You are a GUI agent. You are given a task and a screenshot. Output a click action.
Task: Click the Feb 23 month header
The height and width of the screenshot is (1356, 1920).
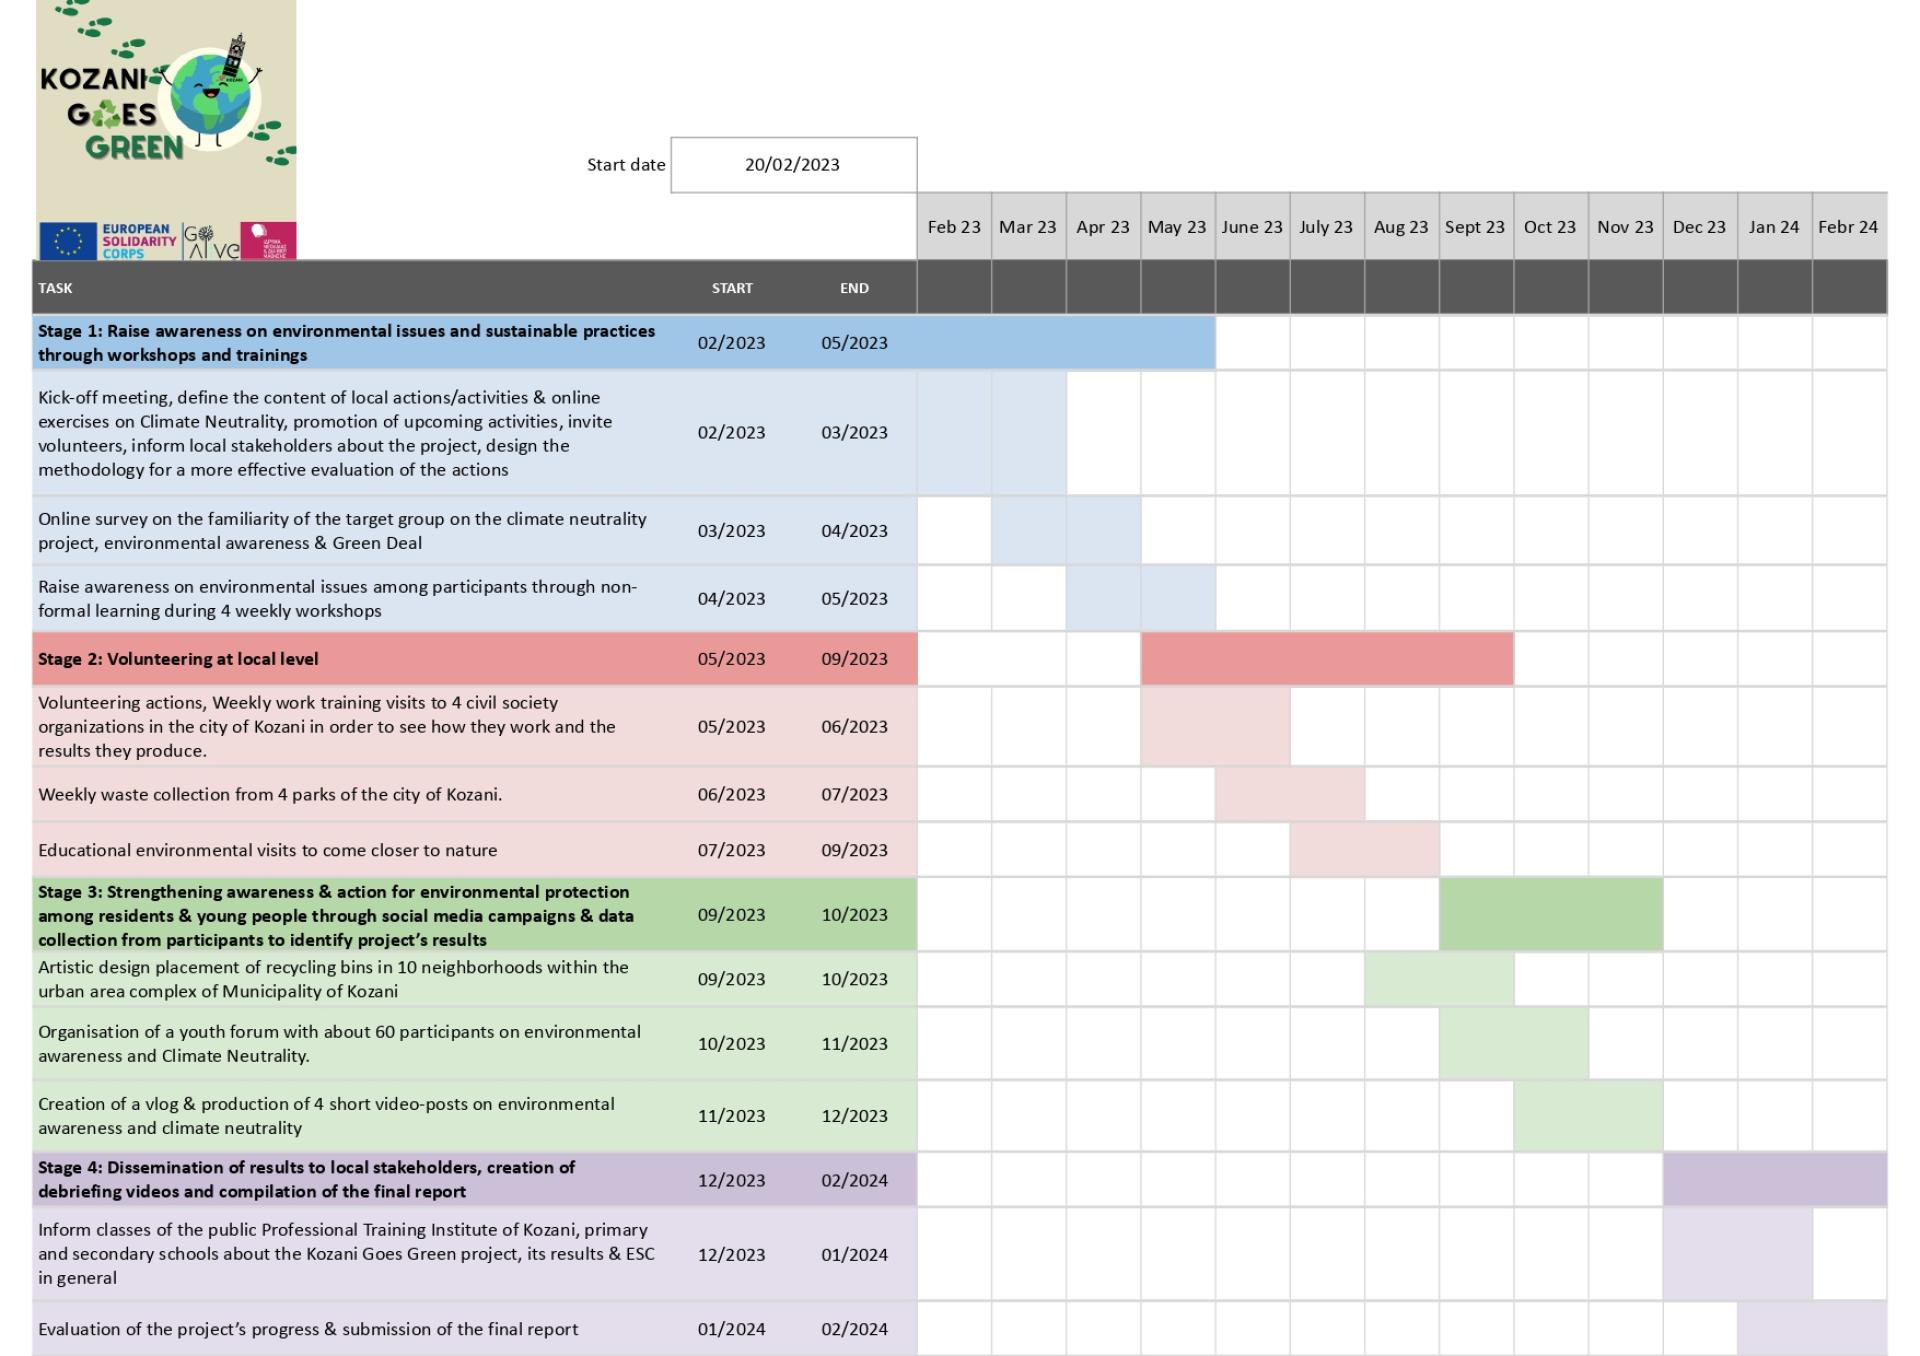(x=954, y=227)
